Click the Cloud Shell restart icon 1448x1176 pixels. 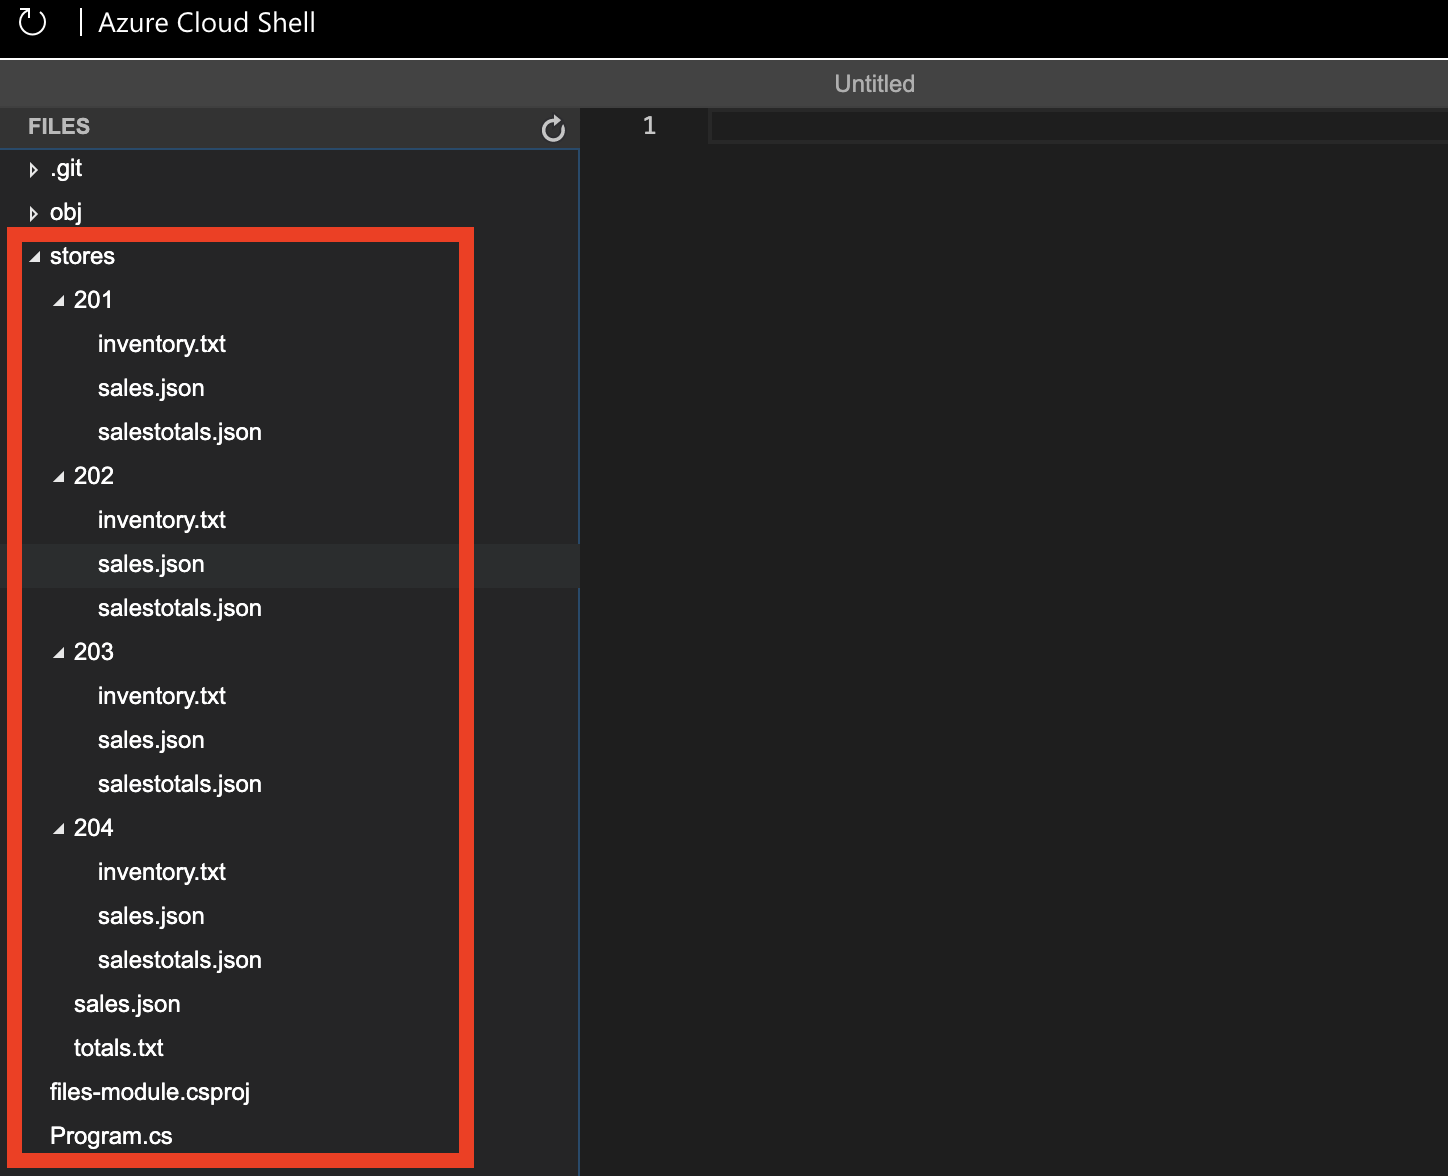pos(32,22)
